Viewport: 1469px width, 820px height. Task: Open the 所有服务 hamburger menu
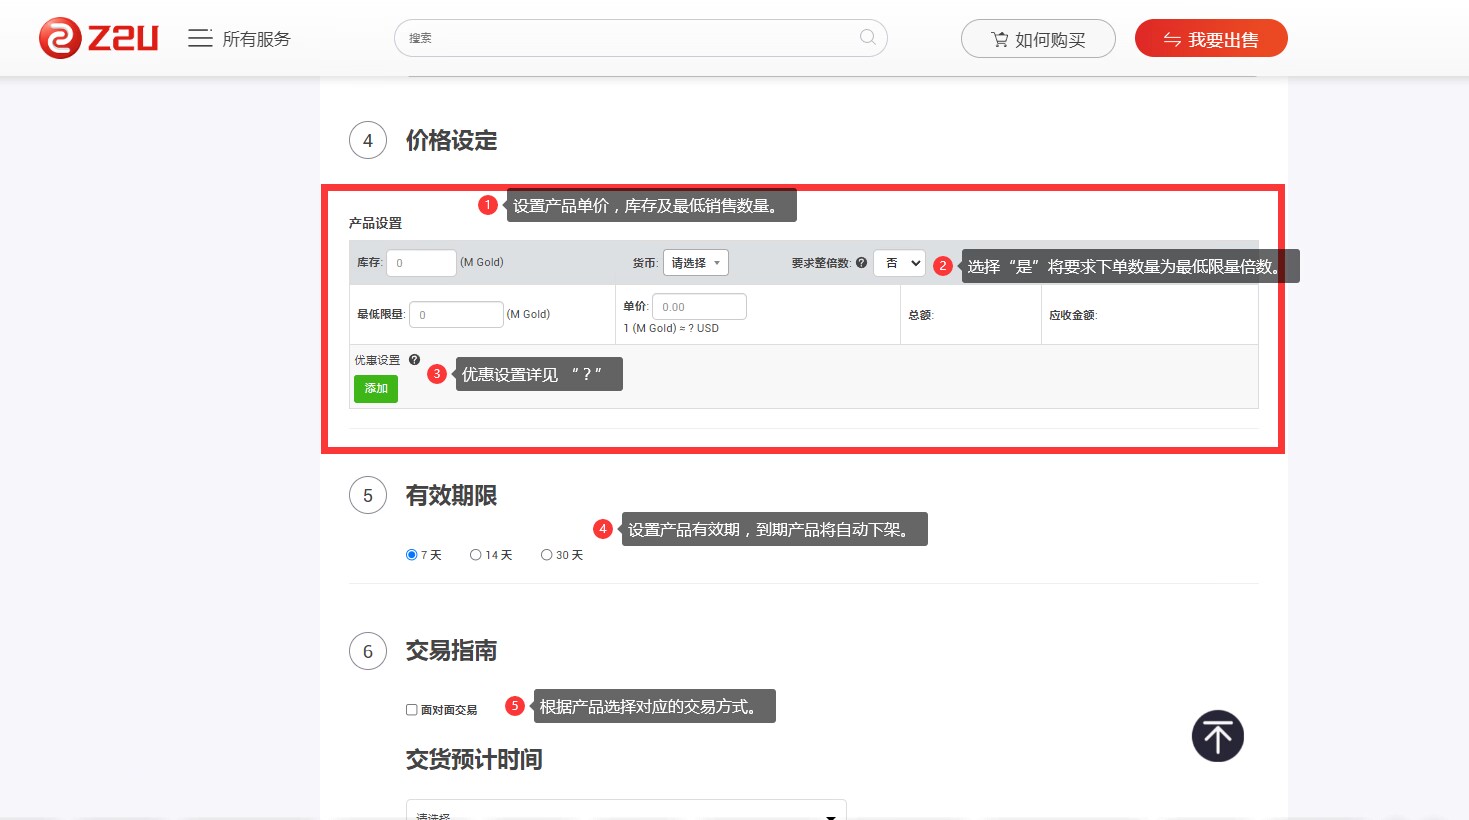click(200, 38)
